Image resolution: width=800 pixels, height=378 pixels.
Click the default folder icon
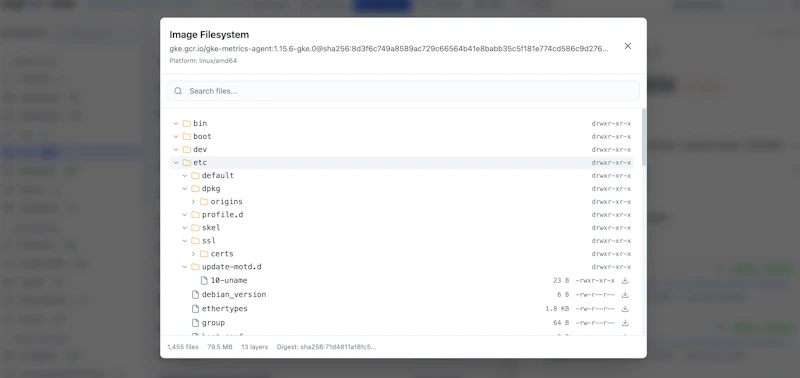tap(195, 175)
